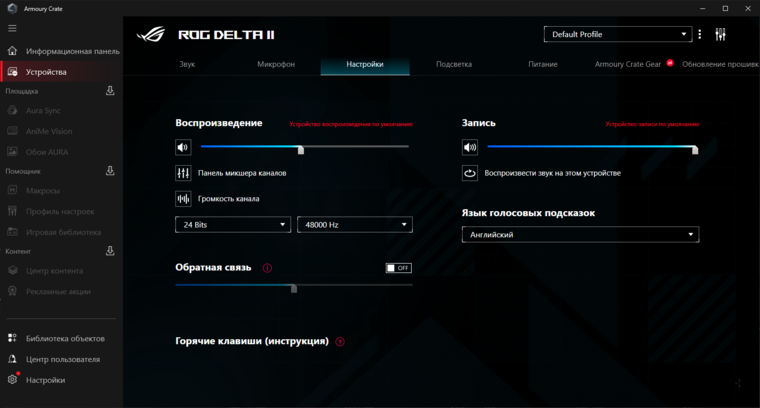Open Игровая библиотека in the sidebar
The width and height of the screenshot is (760, 408).
[62, 232]
